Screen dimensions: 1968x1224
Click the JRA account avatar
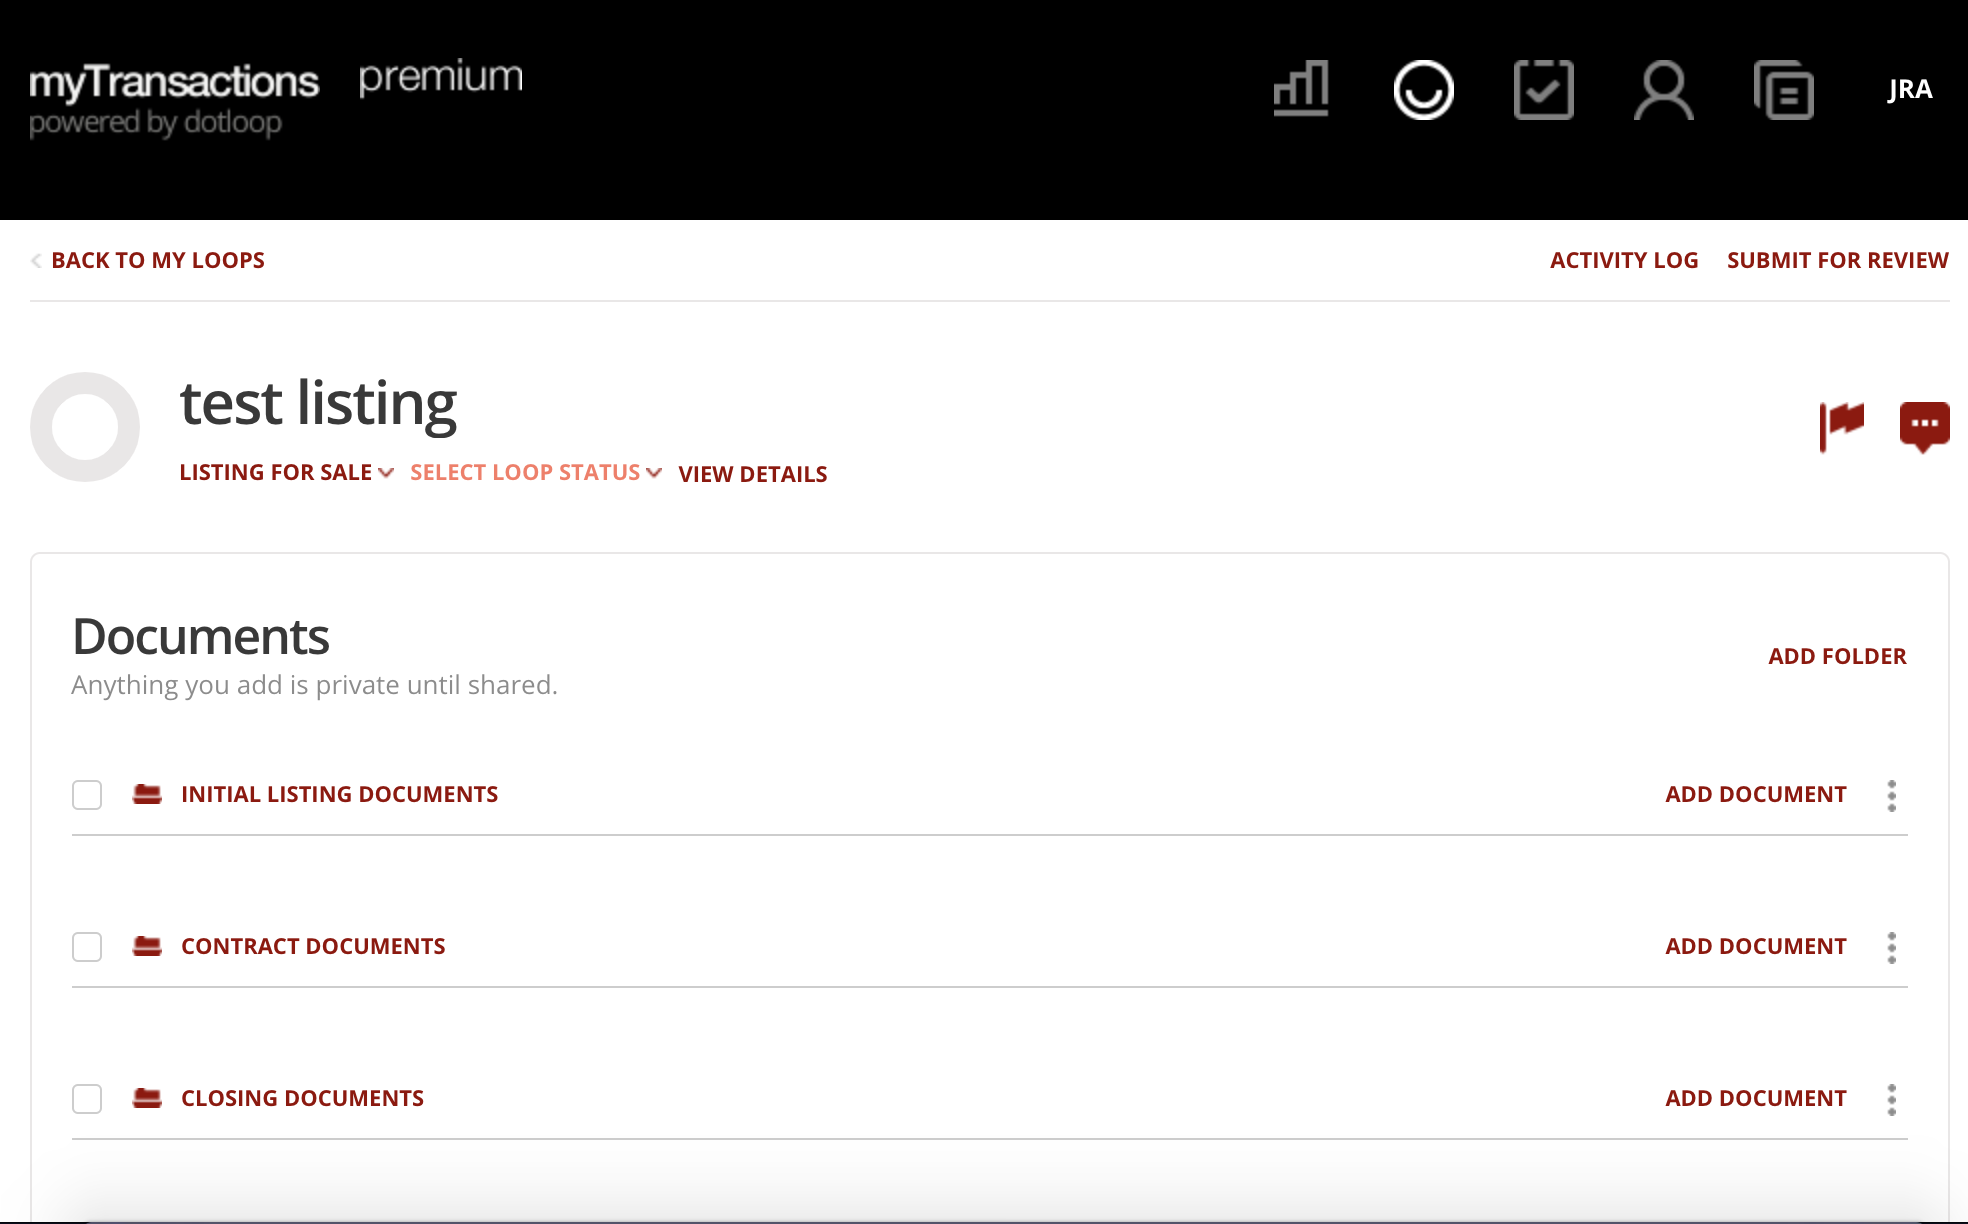[1911, 90]
